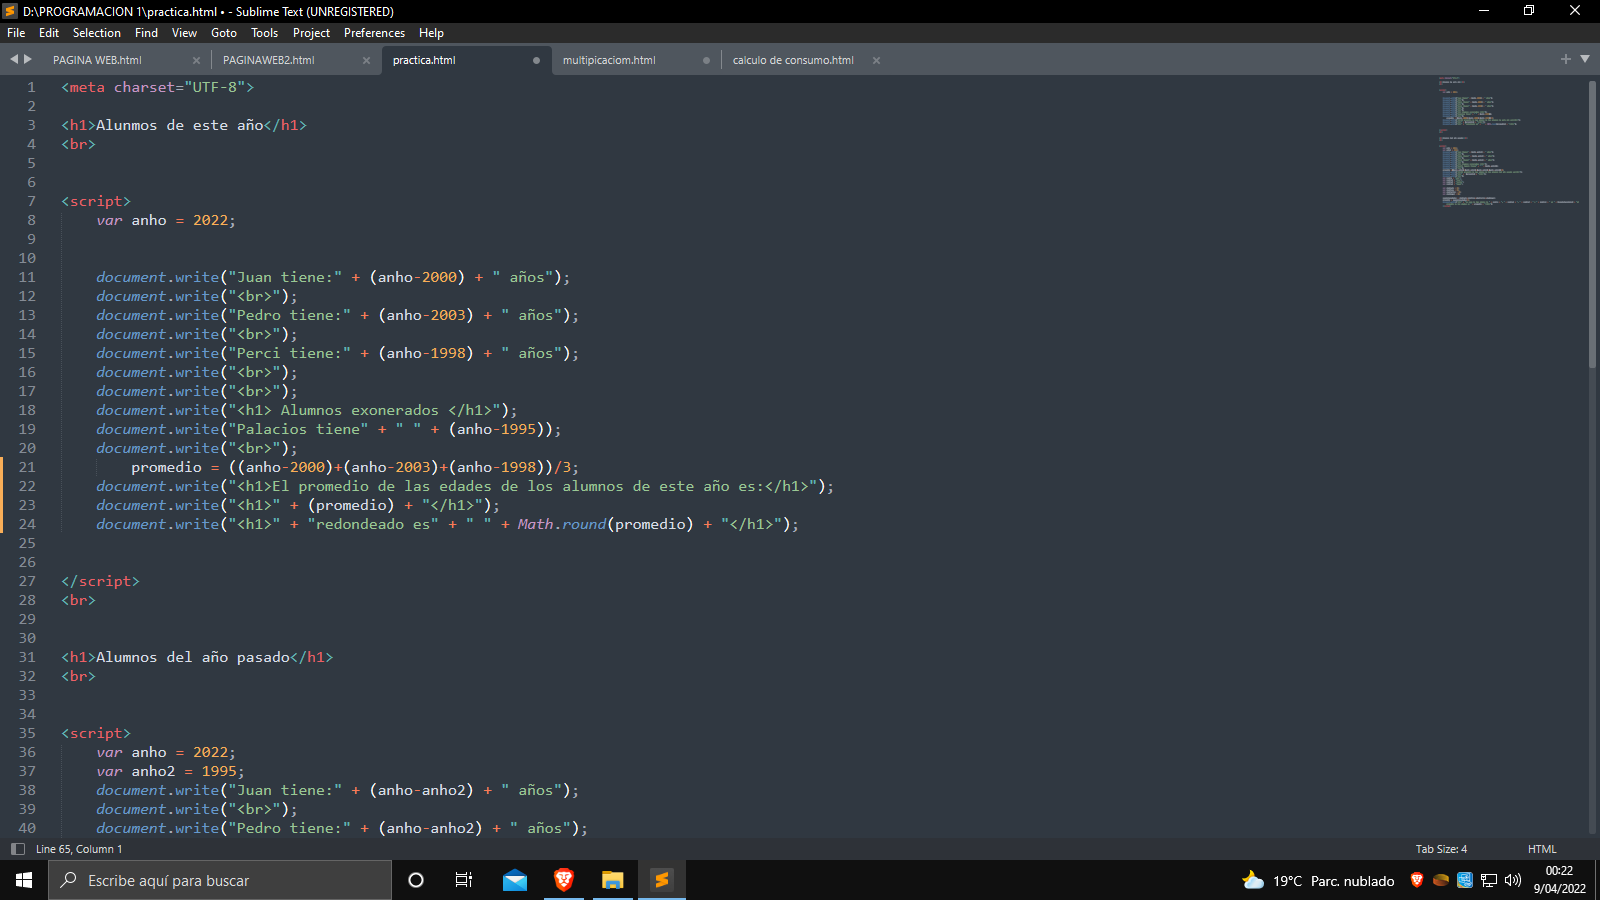Open the Goto menu
The width and height of the screenshot is (1600, 900).
224,33
